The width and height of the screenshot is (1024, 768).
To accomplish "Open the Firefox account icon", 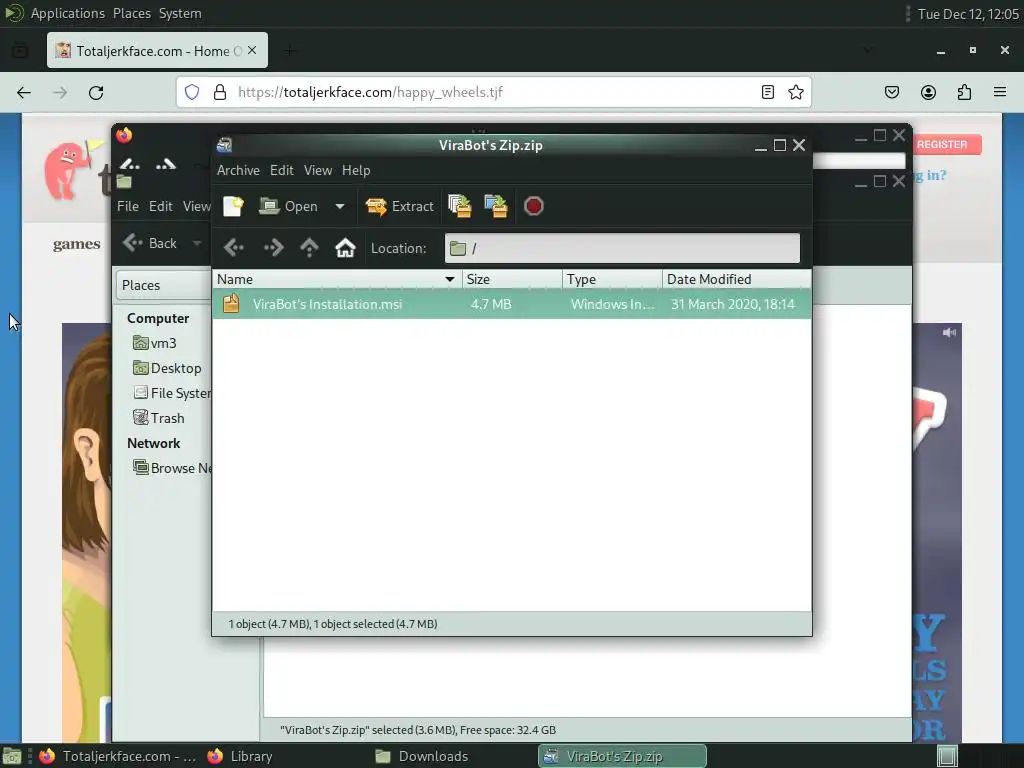I will [928, 92].
